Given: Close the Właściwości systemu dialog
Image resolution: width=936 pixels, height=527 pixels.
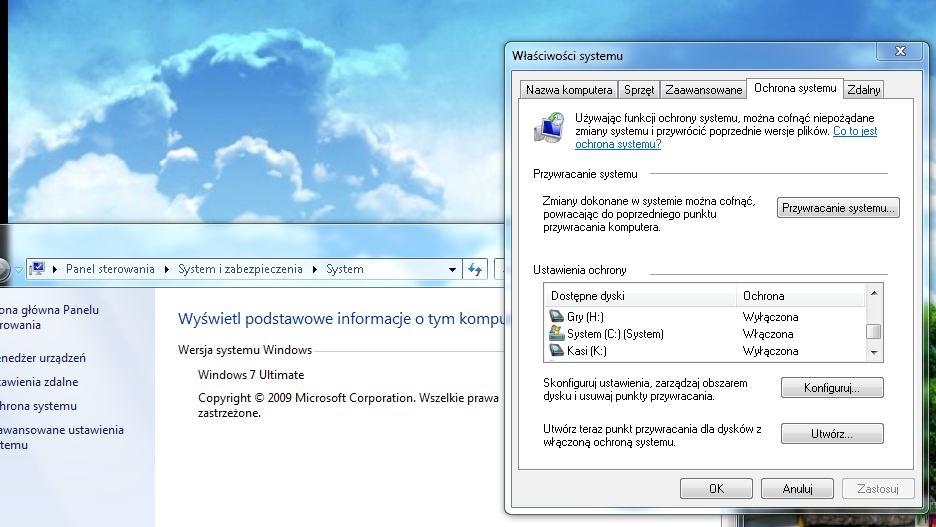Looking at the screenshot, I should click(900, 51).
